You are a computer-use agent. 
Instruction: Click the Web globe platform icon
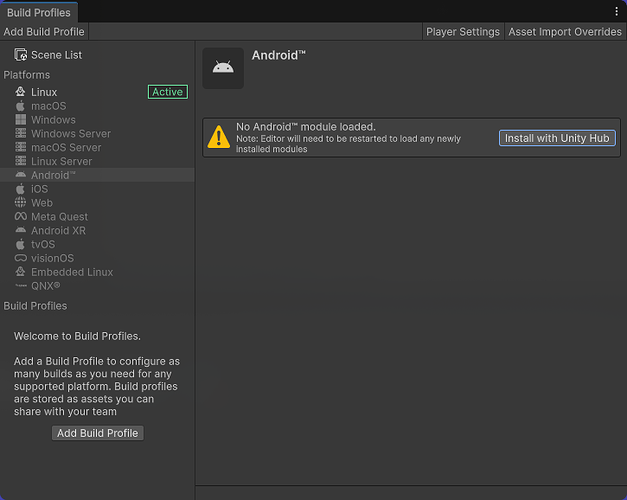(x=21, y=203)
